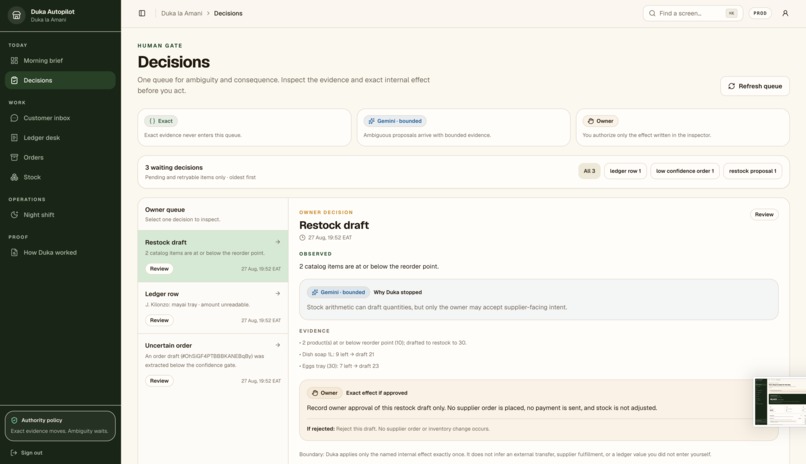Click the Duka Autopilot store logo icon
Screen dimensions: 806x464
click(16, 15)
